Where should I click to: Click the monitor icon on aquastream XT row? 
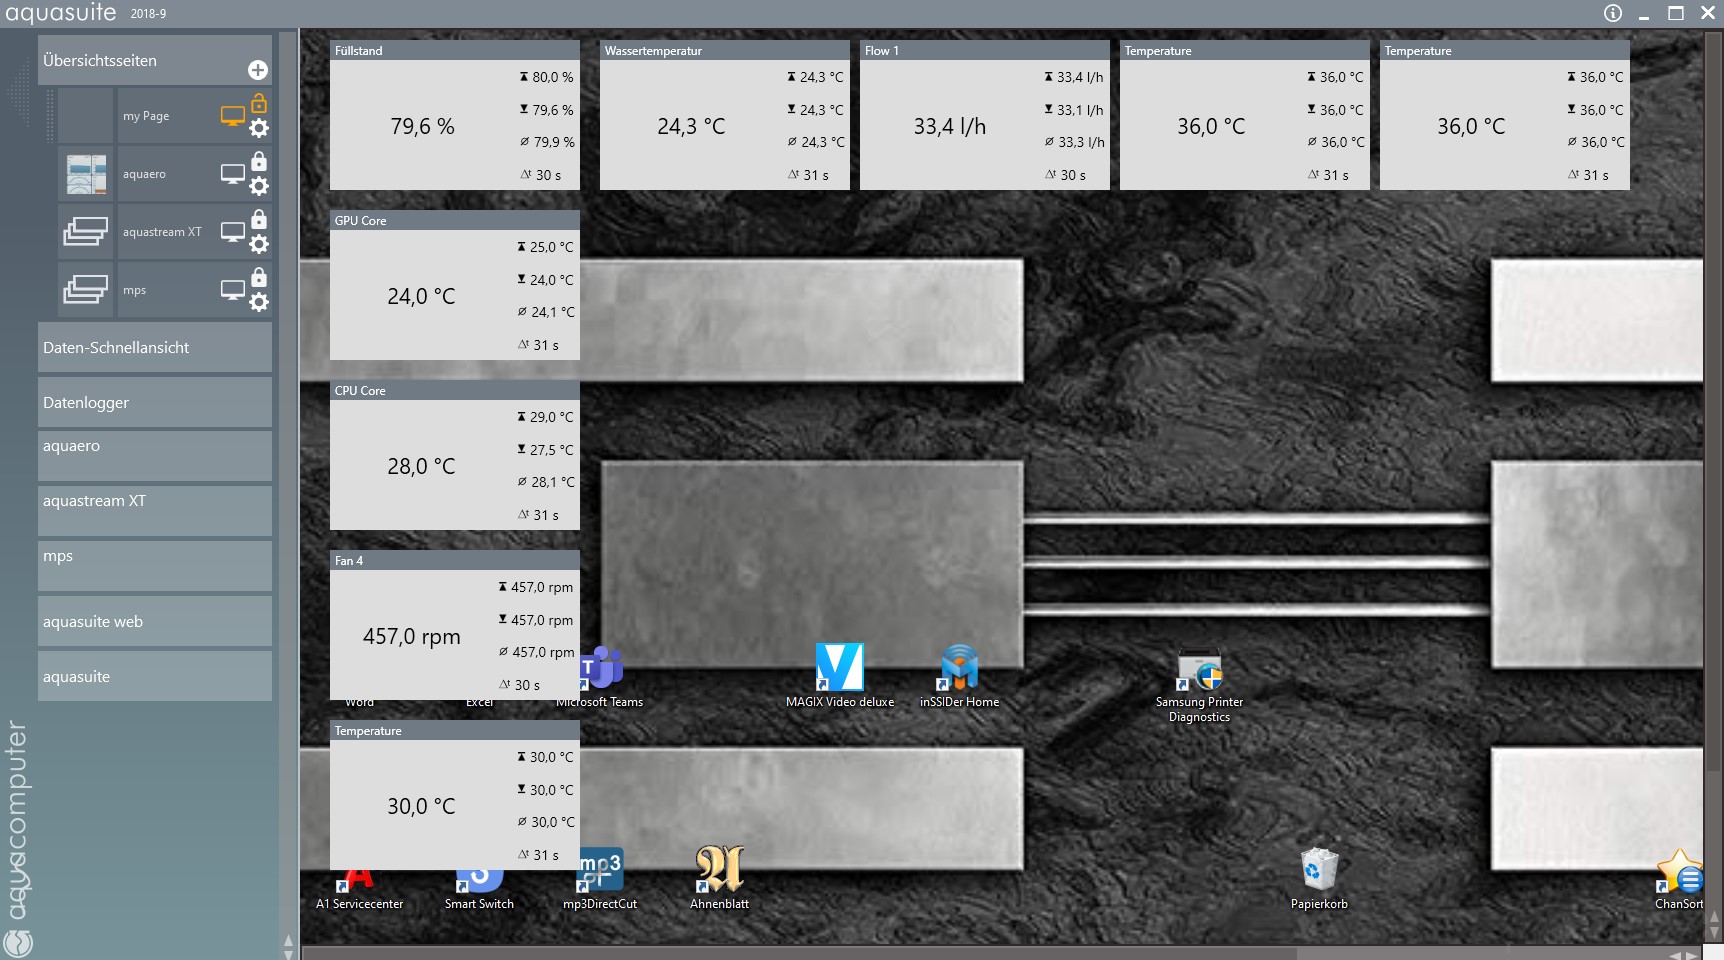(233, 232)
